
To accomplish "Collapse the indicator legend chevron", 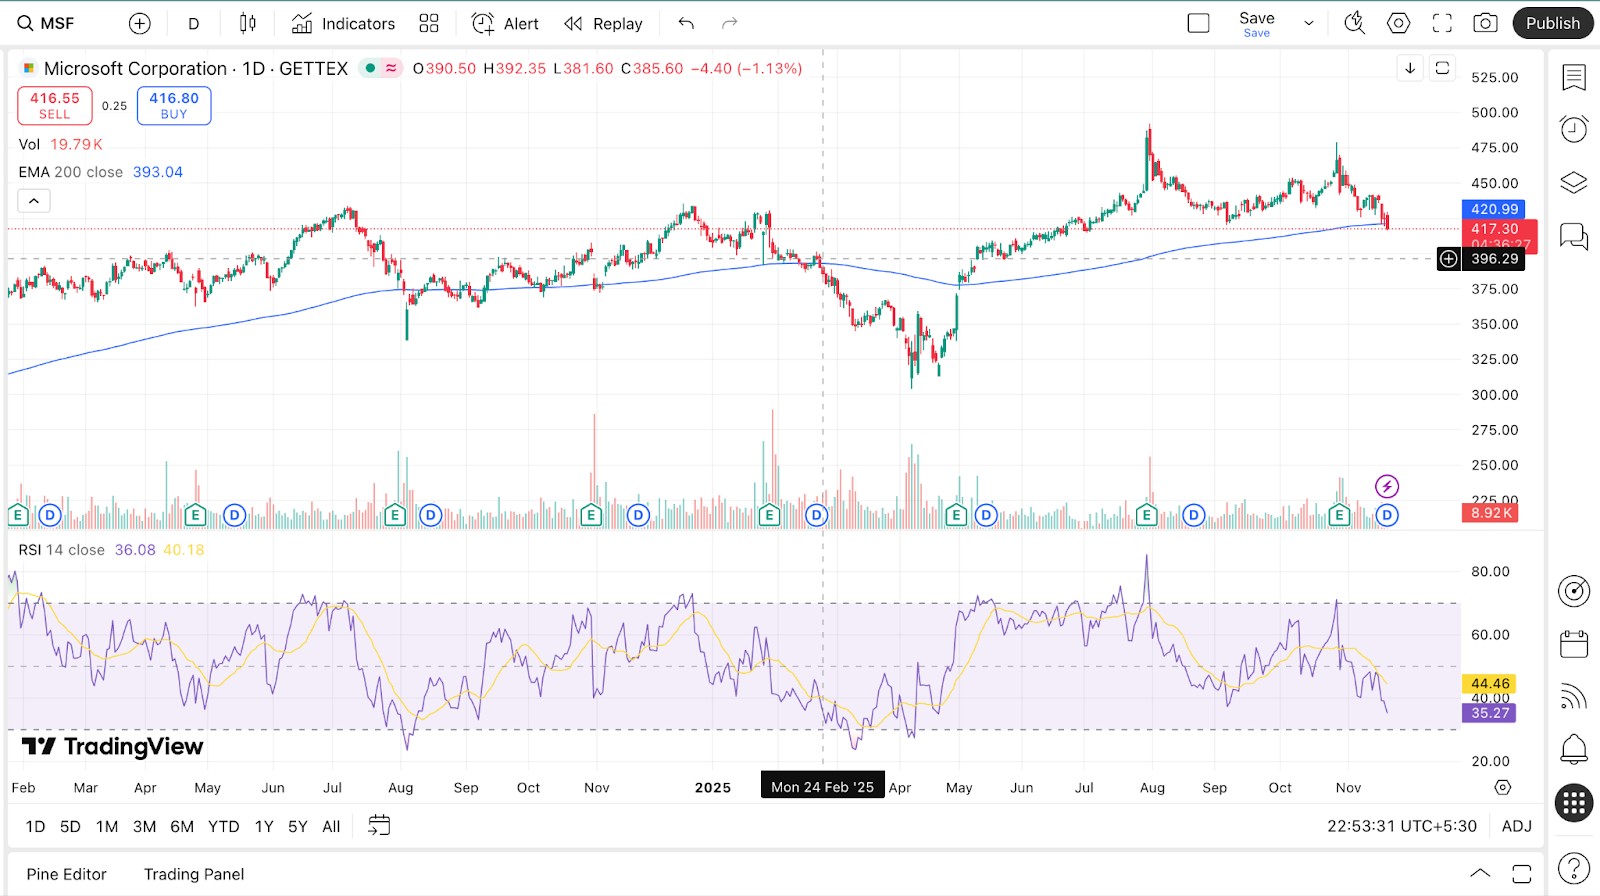I will pos(34,201).
